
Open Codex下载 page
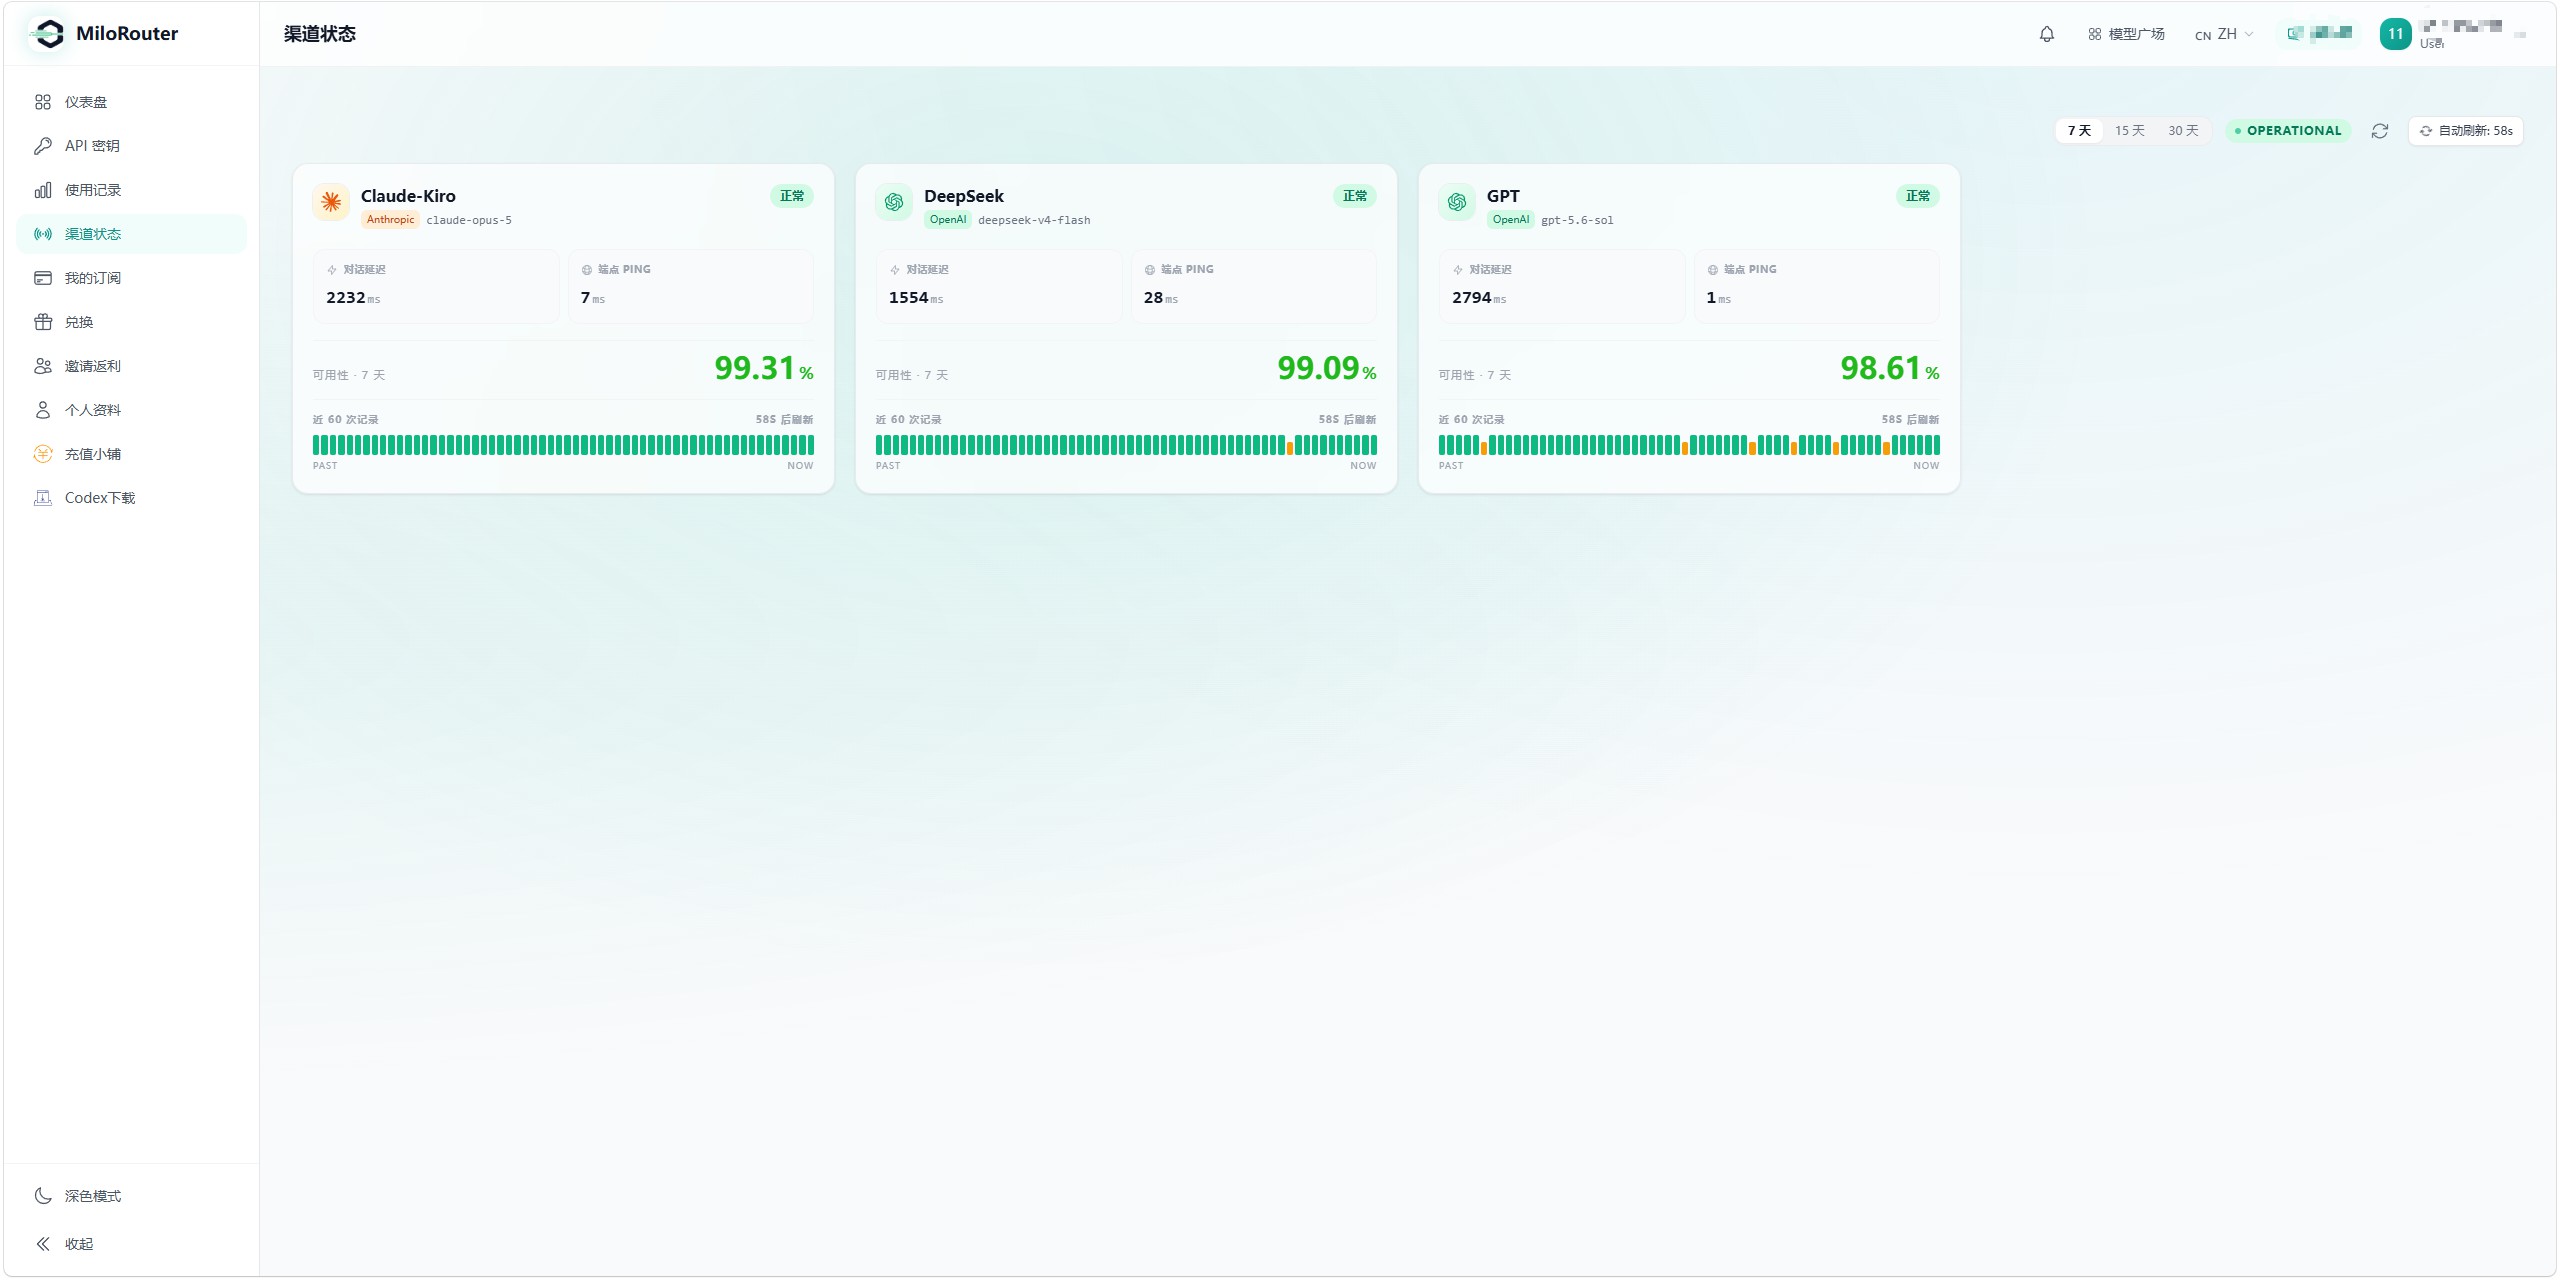[131, 498]
